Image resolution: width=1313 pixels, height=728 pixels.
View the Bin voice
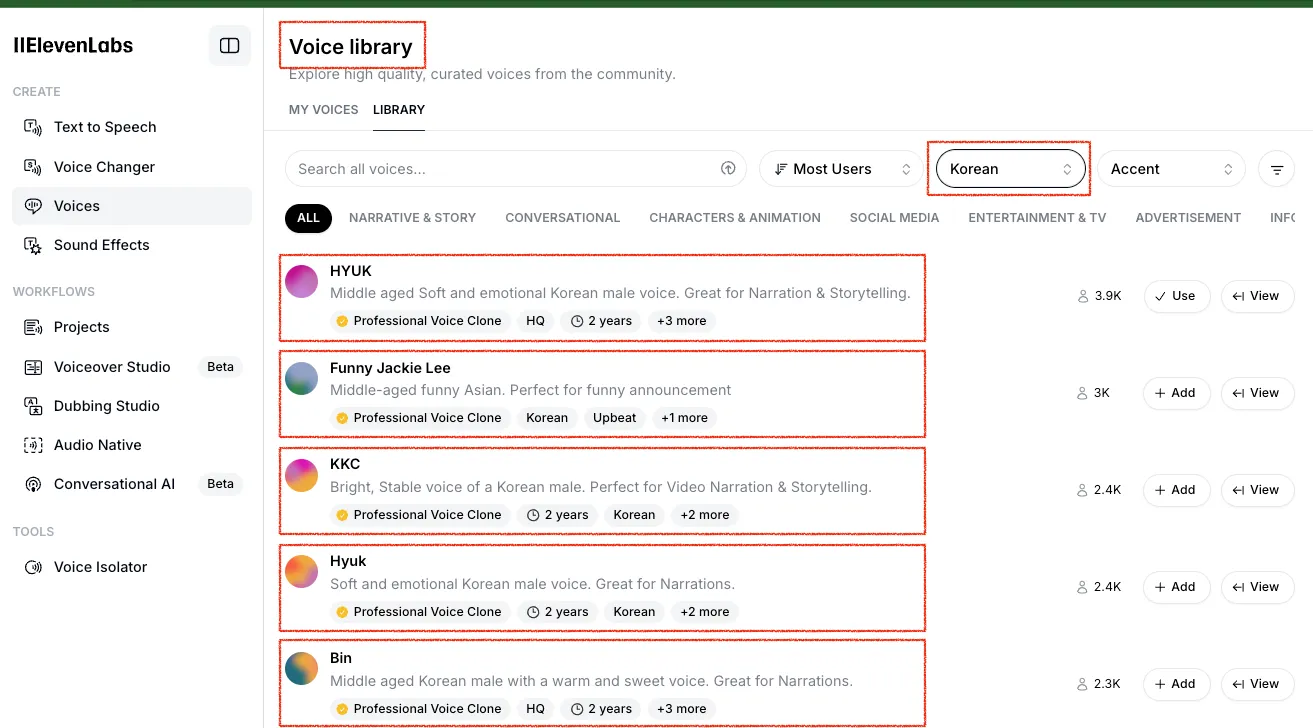[1257, 684]
